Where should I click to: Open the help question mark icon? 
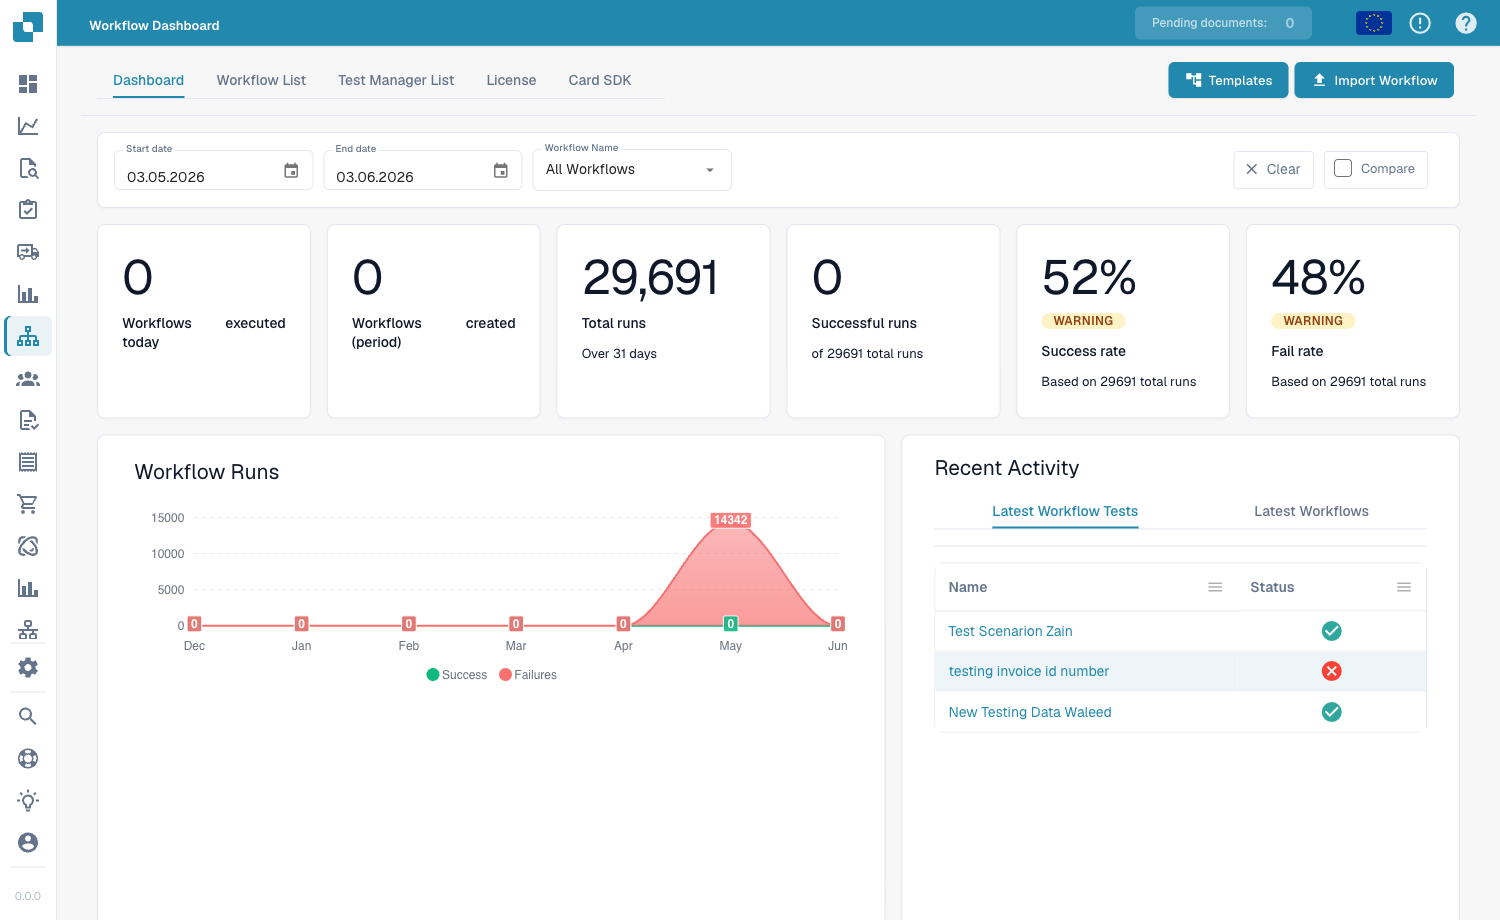pyautogui.click(x=1466, y=23)
